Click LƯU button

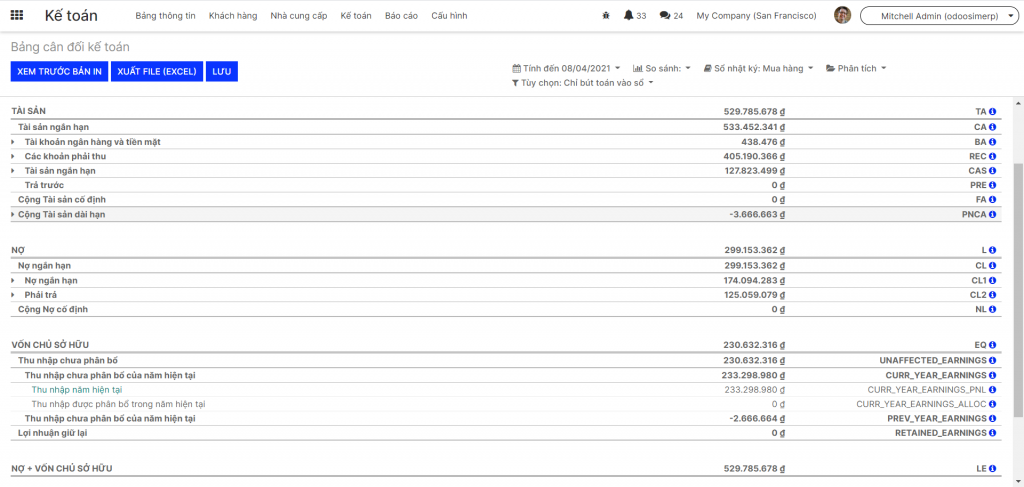(221, 72)
